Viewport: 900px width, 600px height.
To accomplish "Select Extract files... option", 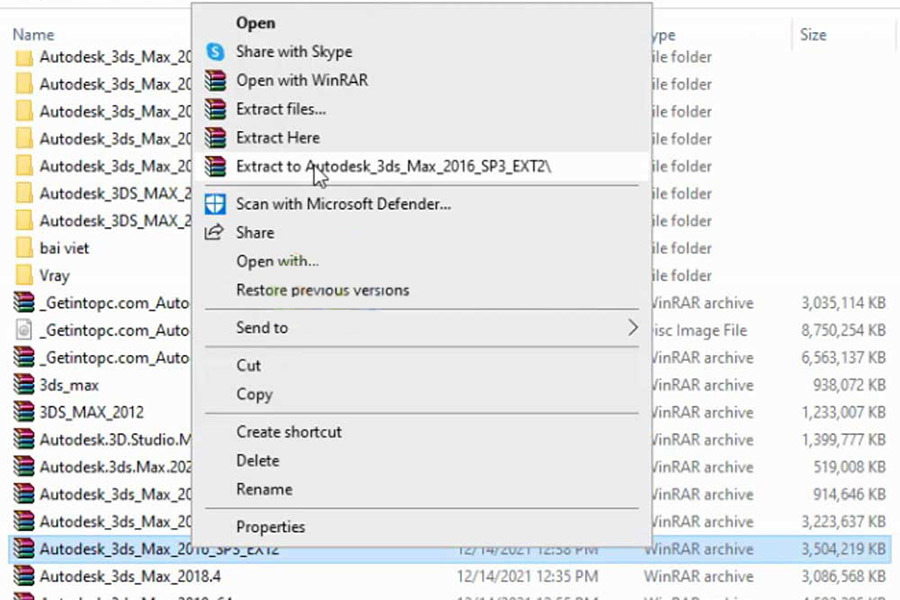I will 281,109.
